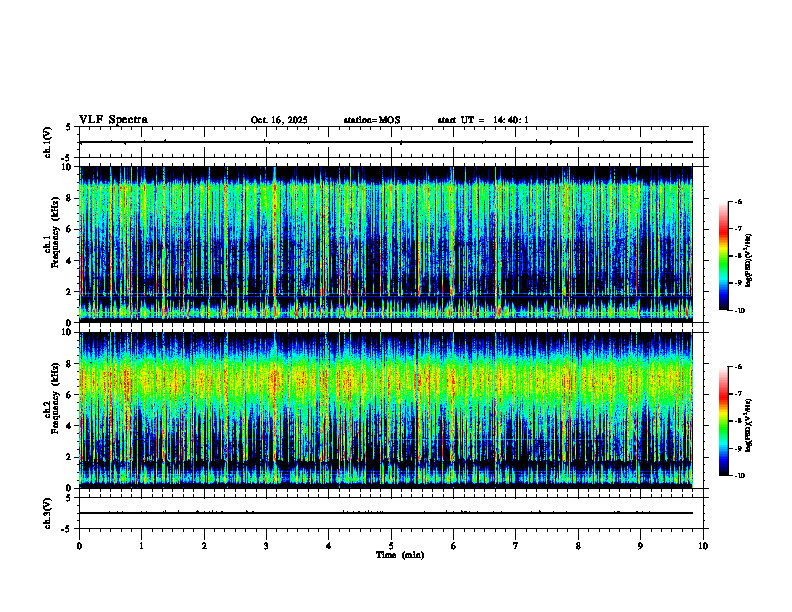The height and width of the screenshot is (612, 792).
Task: Select the "start UT = 14:40: 1" text
Action: [483, 120]
